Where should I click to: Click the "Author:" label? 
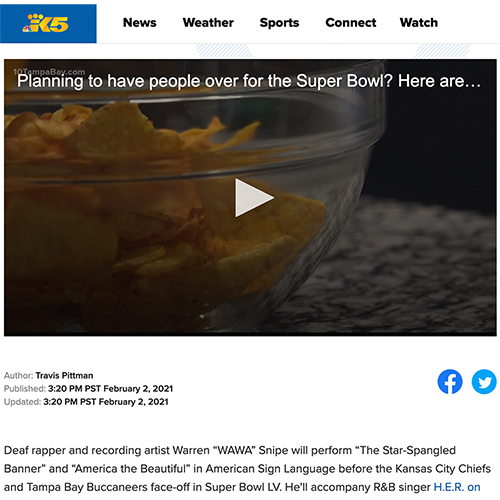18,375
